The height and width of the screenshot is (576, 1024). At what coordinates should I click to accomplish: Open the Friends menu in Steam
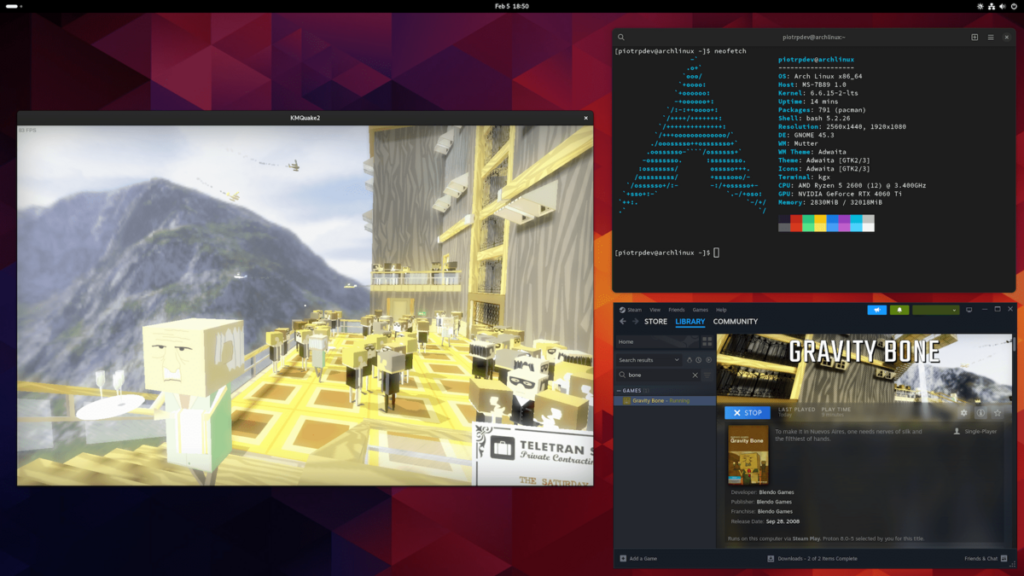(x=676, y=310)
